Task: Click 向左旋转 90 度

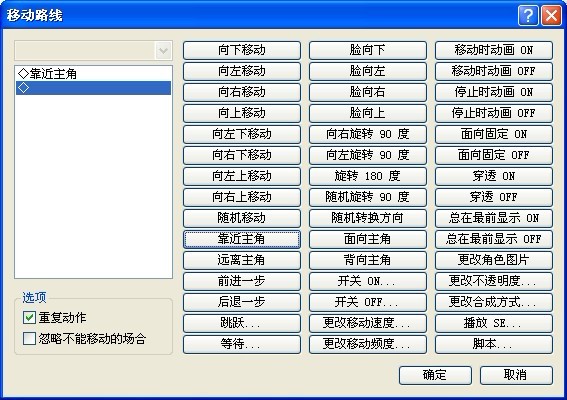Action: click(x=368, y=155)
